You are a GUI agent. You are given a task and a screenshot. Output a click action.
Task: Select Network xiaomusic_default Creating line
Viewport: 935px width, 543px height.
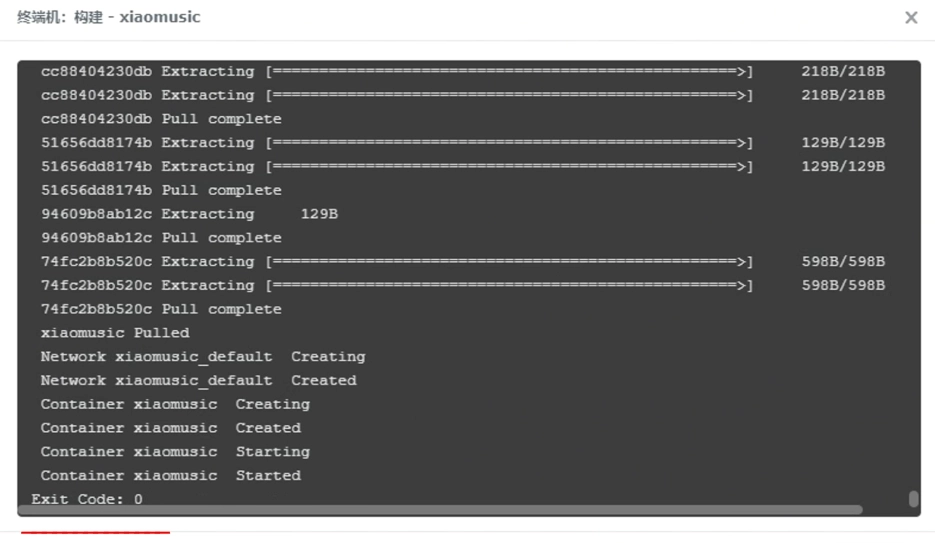pyautogui.click(x=203, y=356)
